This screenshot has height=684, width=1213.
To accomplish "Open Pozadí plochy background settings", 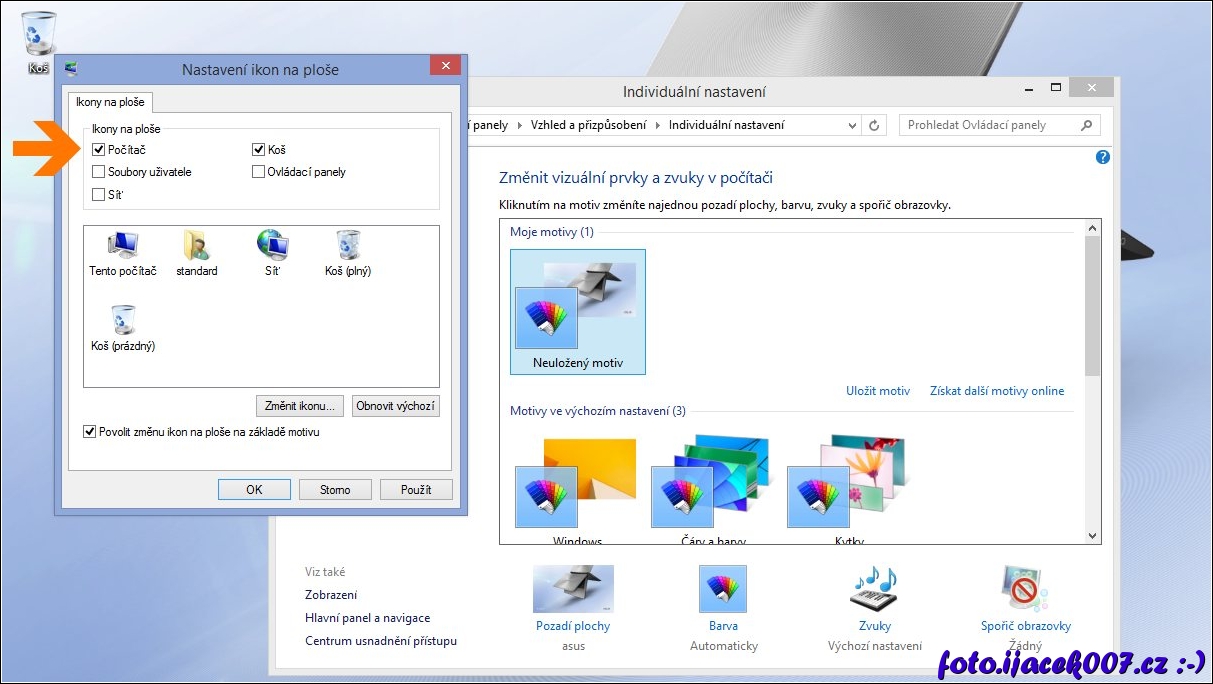I will pos(573,590).
